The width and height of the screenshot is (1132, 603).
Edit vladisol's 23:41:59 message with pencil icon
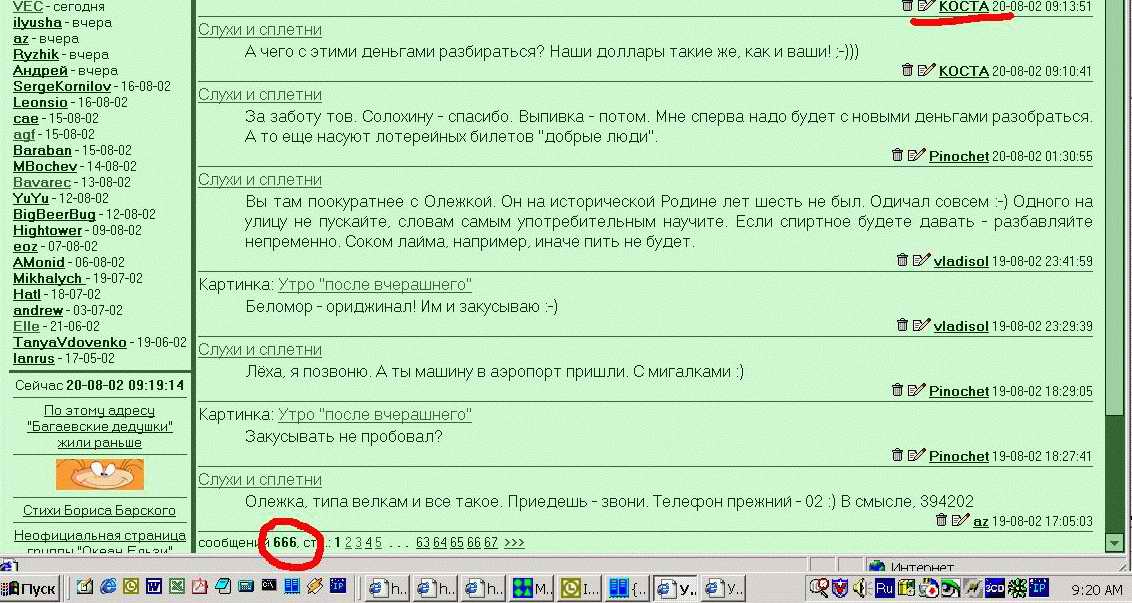921,260
